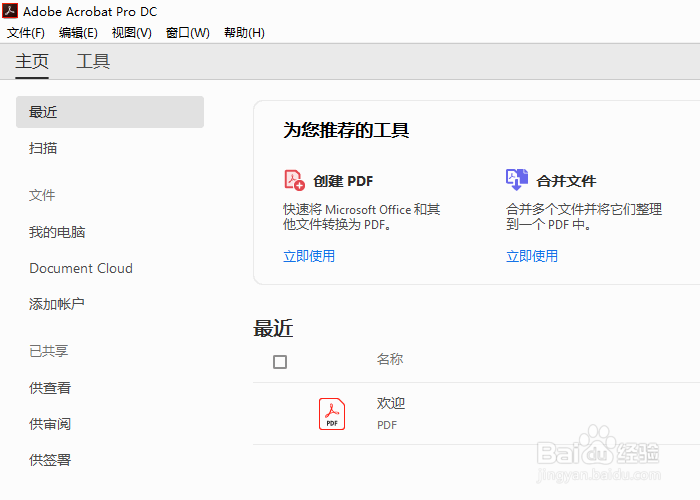
Task: Switch to the 工具 tab
Action: point(93,61)
